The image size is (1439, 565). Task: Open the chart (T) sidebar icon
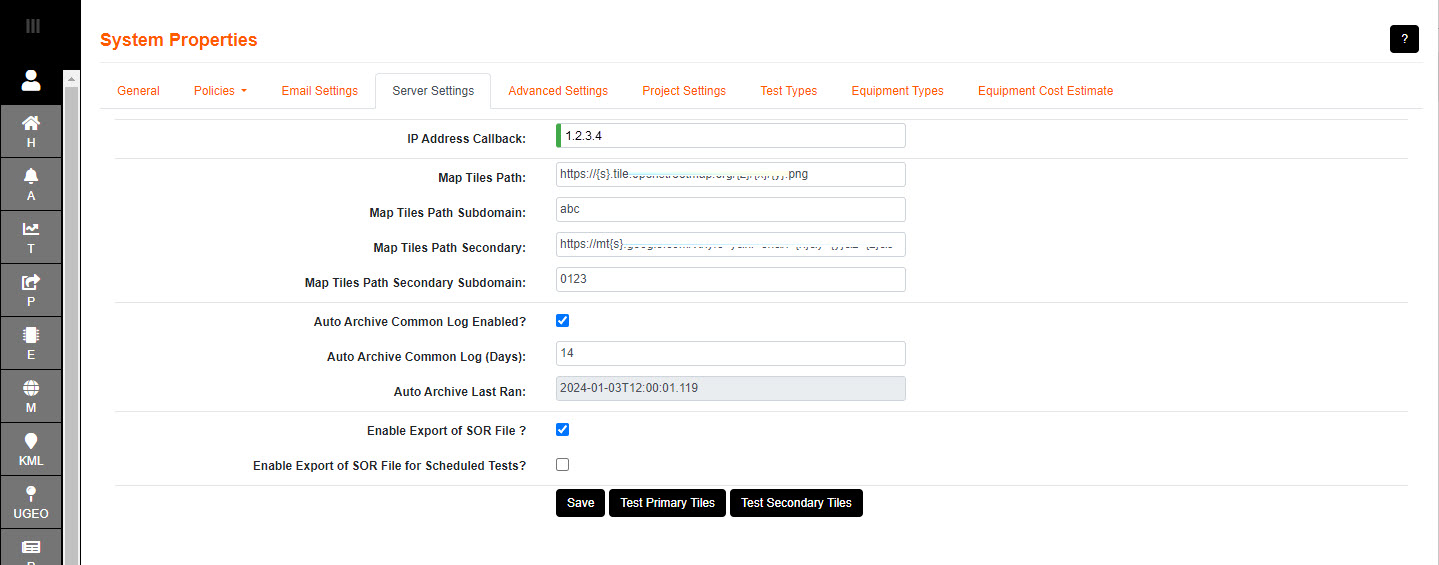(x=31, y=237)
